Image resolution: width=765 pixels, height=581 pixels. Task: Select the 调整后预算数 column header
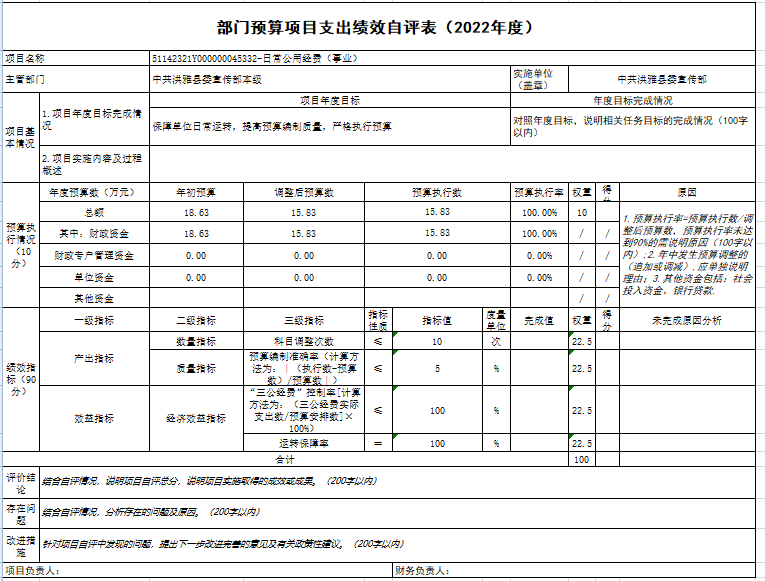[303, 192]
